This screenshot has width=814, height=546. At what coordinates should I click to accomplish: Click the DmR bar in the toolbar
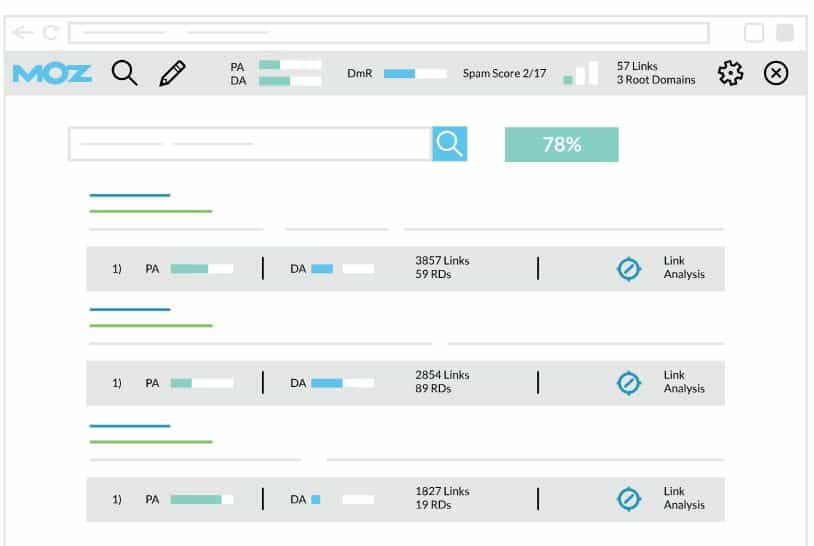(414, 73)
